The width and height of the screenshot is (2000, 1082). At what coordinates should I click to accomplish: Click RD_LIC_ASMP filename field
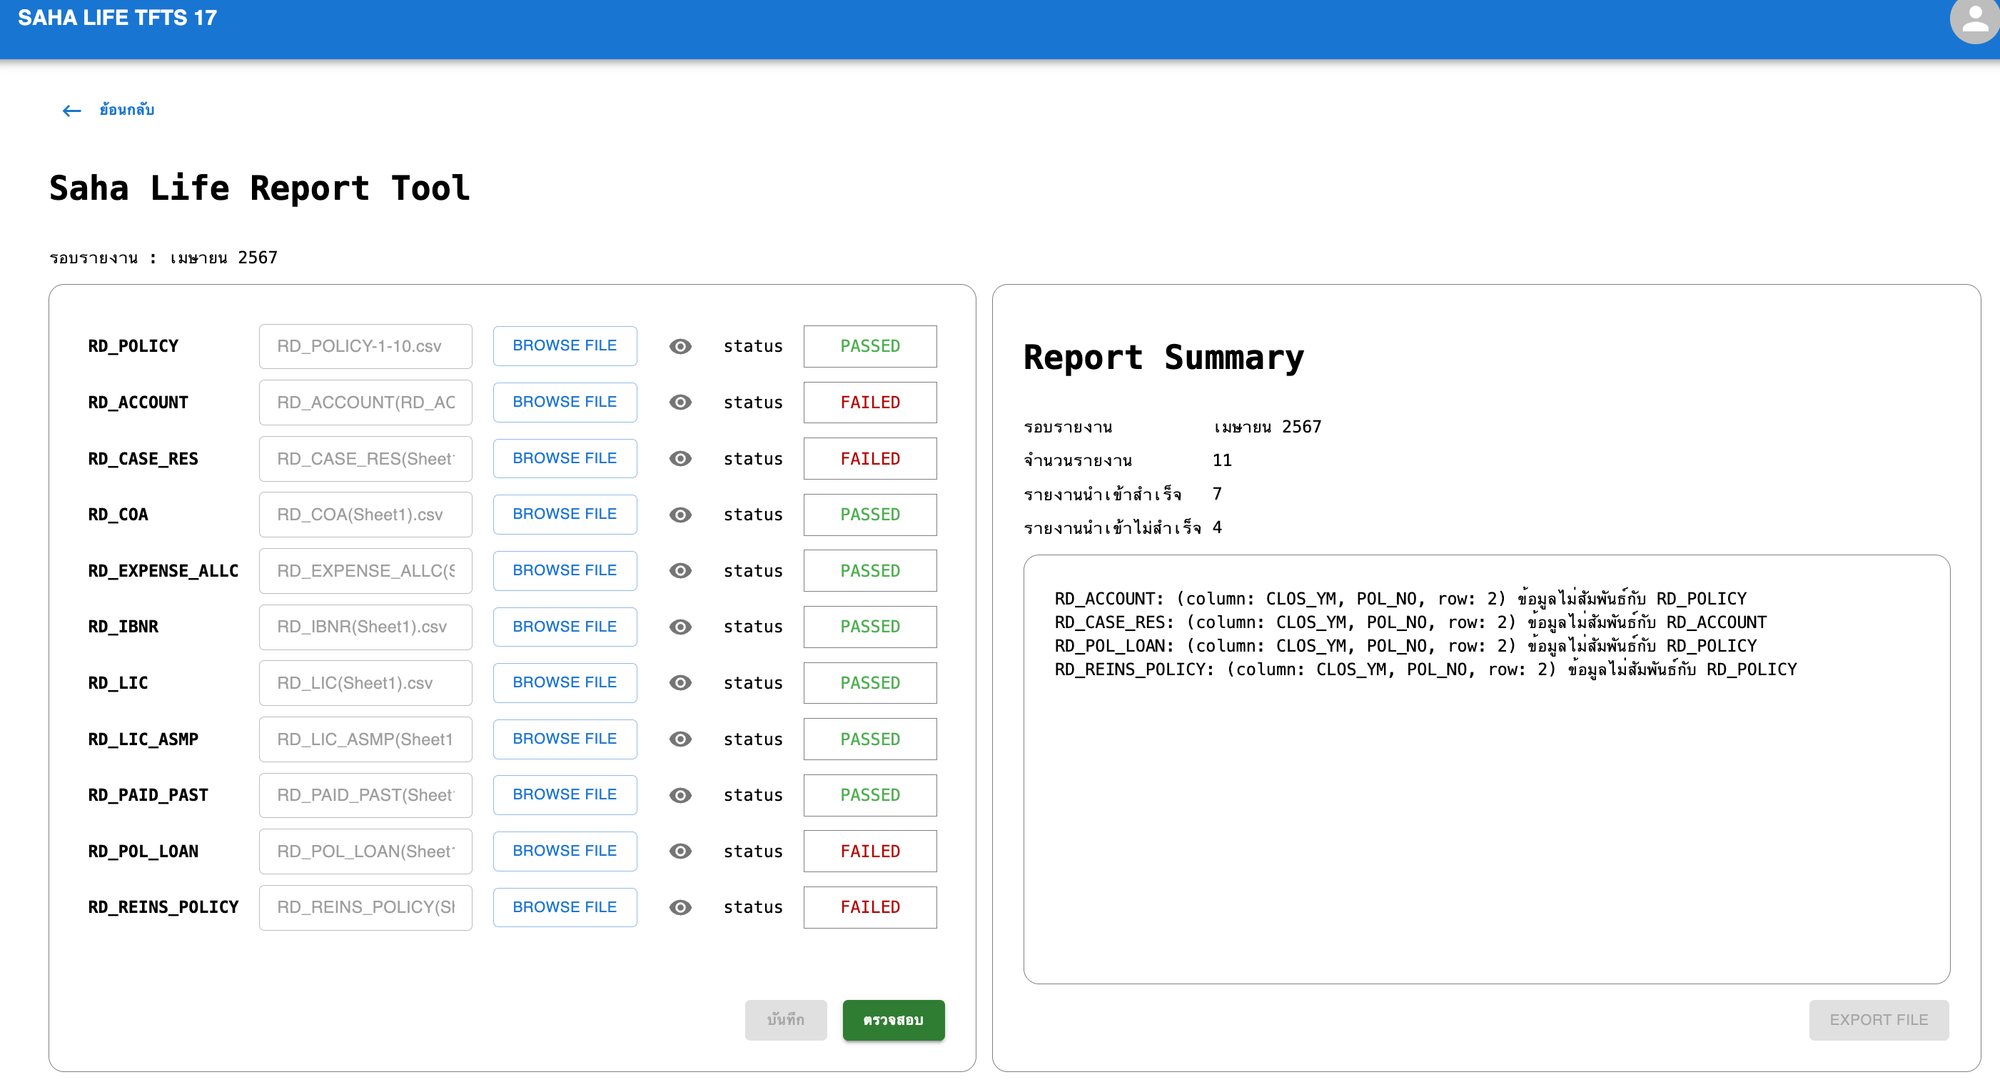pyautogui.click(x=365, y=739)
